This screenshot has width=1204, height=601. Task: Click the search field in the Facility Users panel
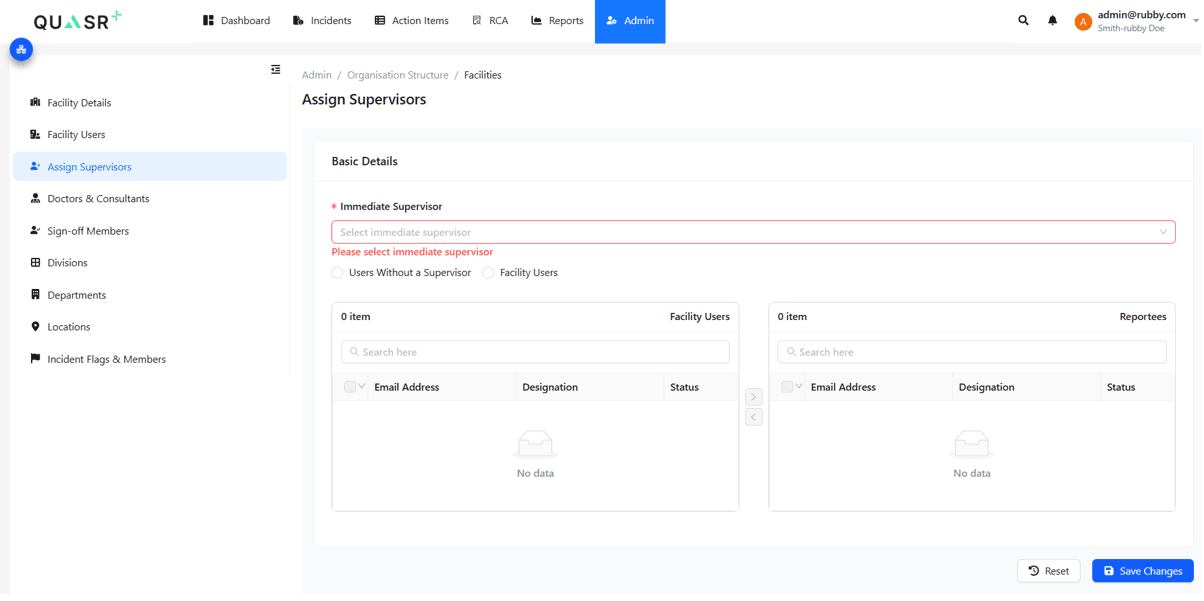tap(534, 351)
